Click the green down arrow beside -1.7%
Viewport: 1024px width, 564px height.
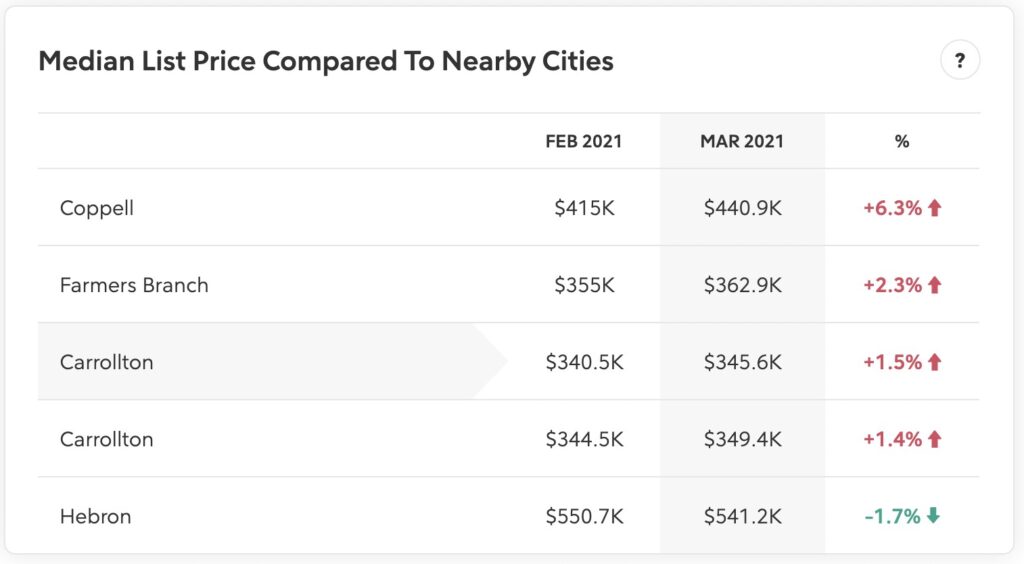(x=933, y=516)
